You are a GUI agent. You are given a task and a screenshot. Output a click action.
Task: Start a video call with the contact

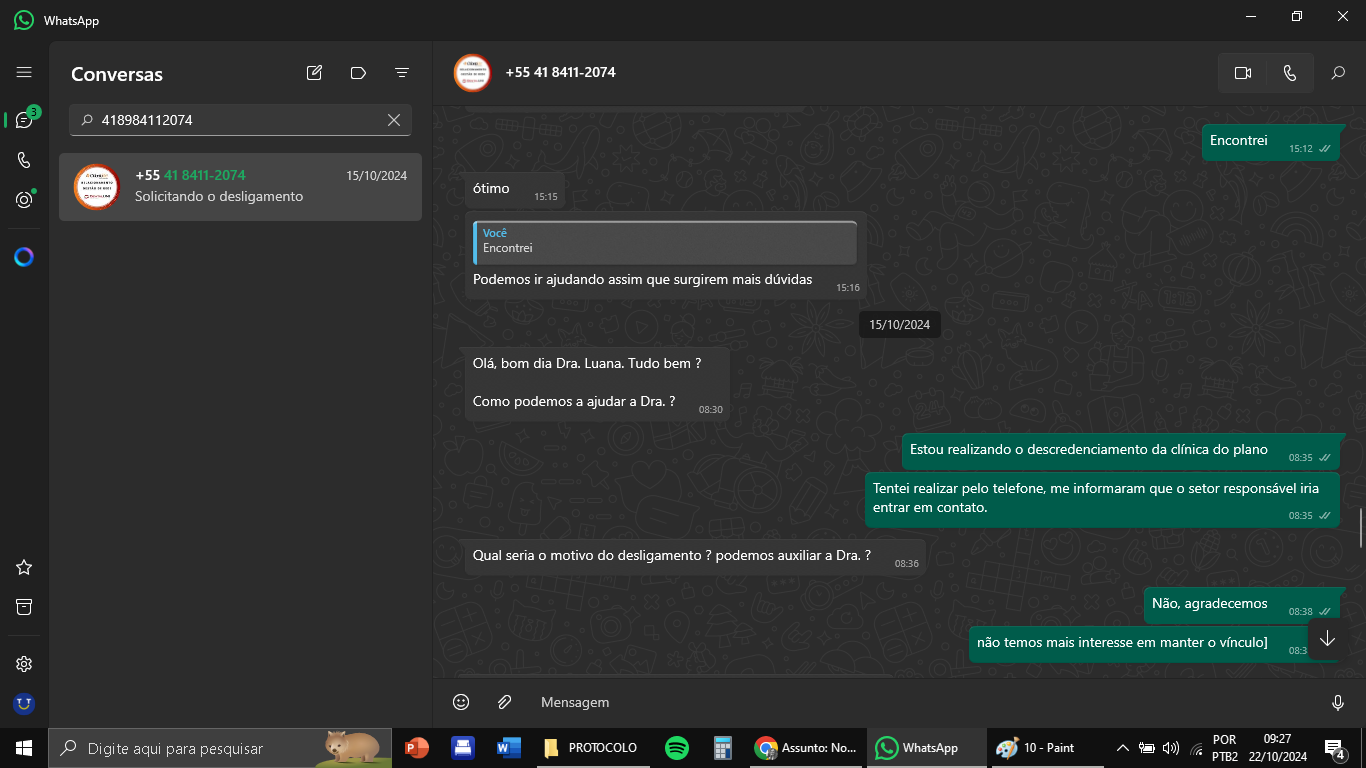(x=1243, y=73)
